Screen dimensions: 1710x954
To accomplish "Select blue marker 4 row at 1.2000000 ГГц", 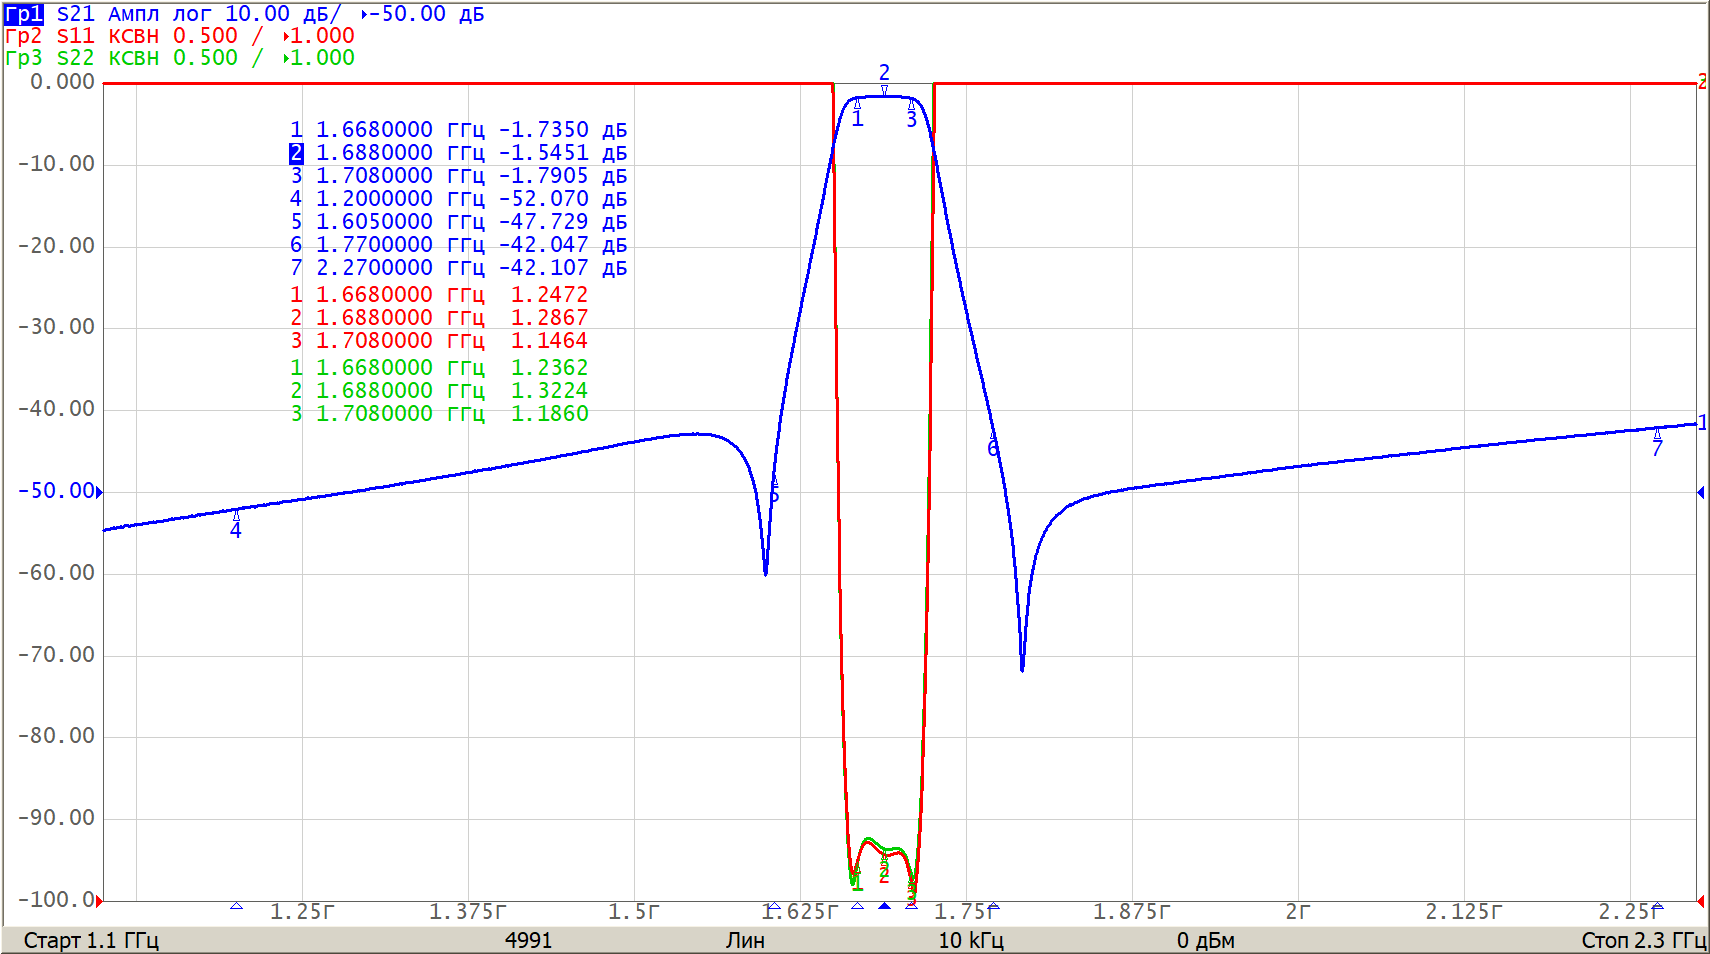I will [458, 199].
